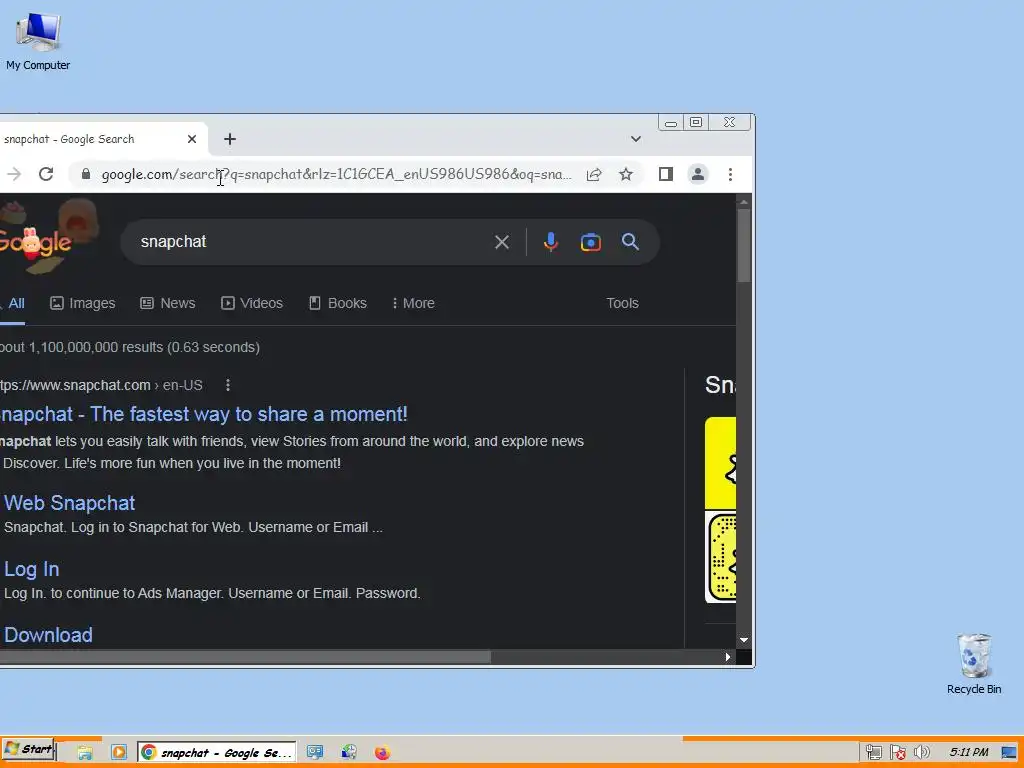Start voice search with microphone
Image resolution: width=1024 pixels, height=768 pixels.
point(551,242)
